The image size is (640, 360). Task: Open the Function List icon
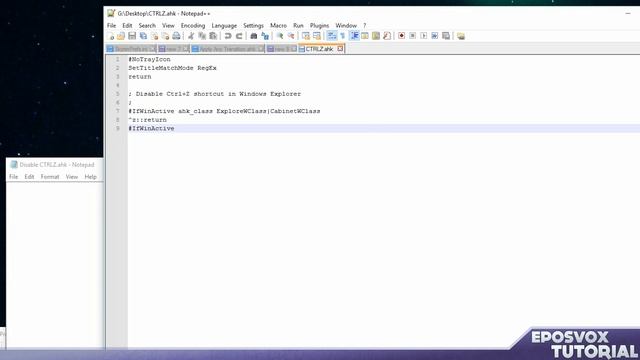[387, 36]
